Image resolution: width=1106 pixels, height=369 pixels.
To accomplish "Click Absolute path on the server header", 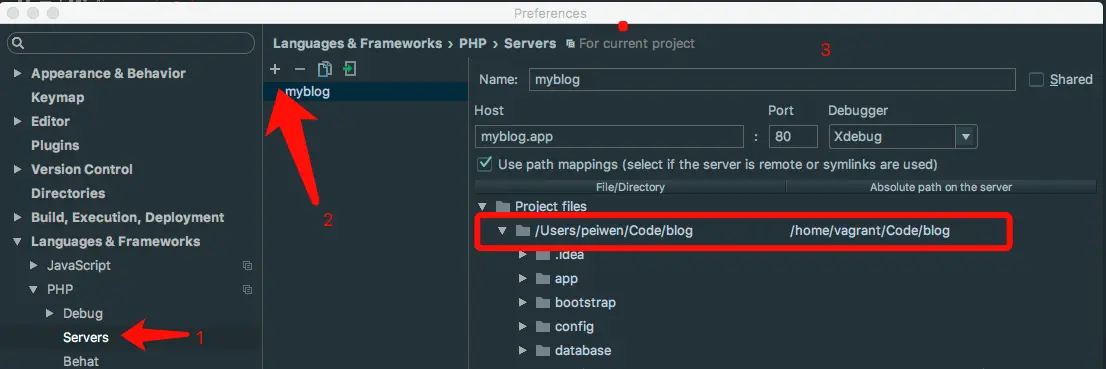I will [x=941, y=187].
